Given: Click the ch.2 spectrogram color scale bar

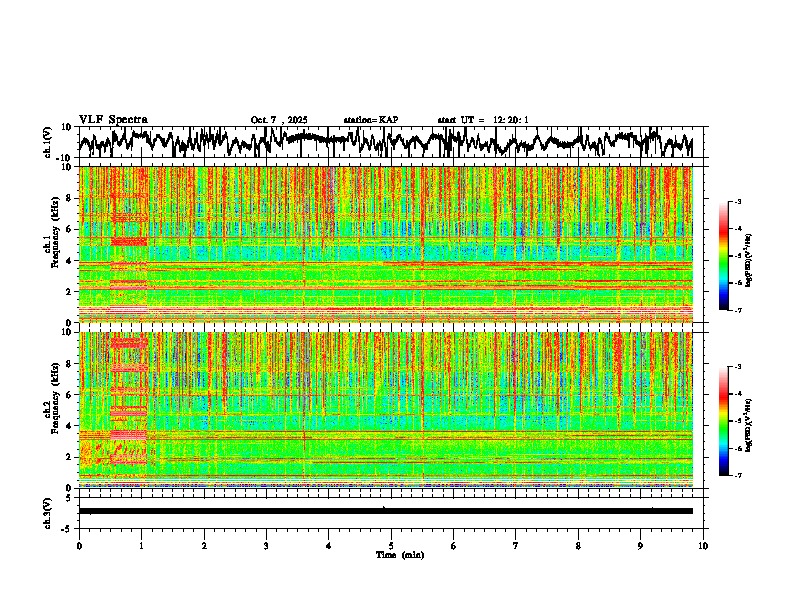Looking at the screenshot, I should point(723,421).
